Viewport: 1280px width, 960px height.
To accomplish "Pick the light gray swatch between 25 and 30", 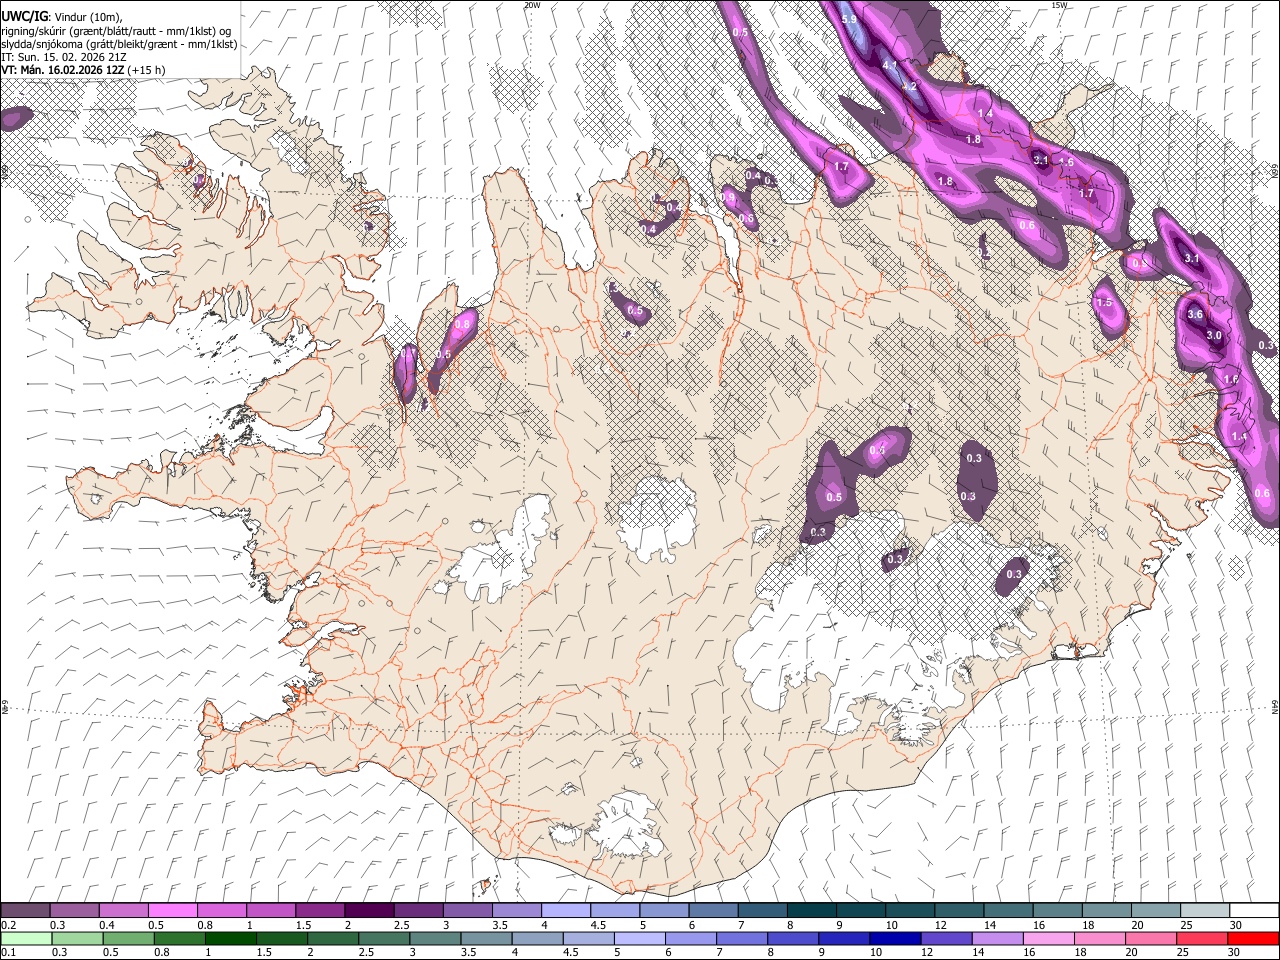I will click(1205, 910).
